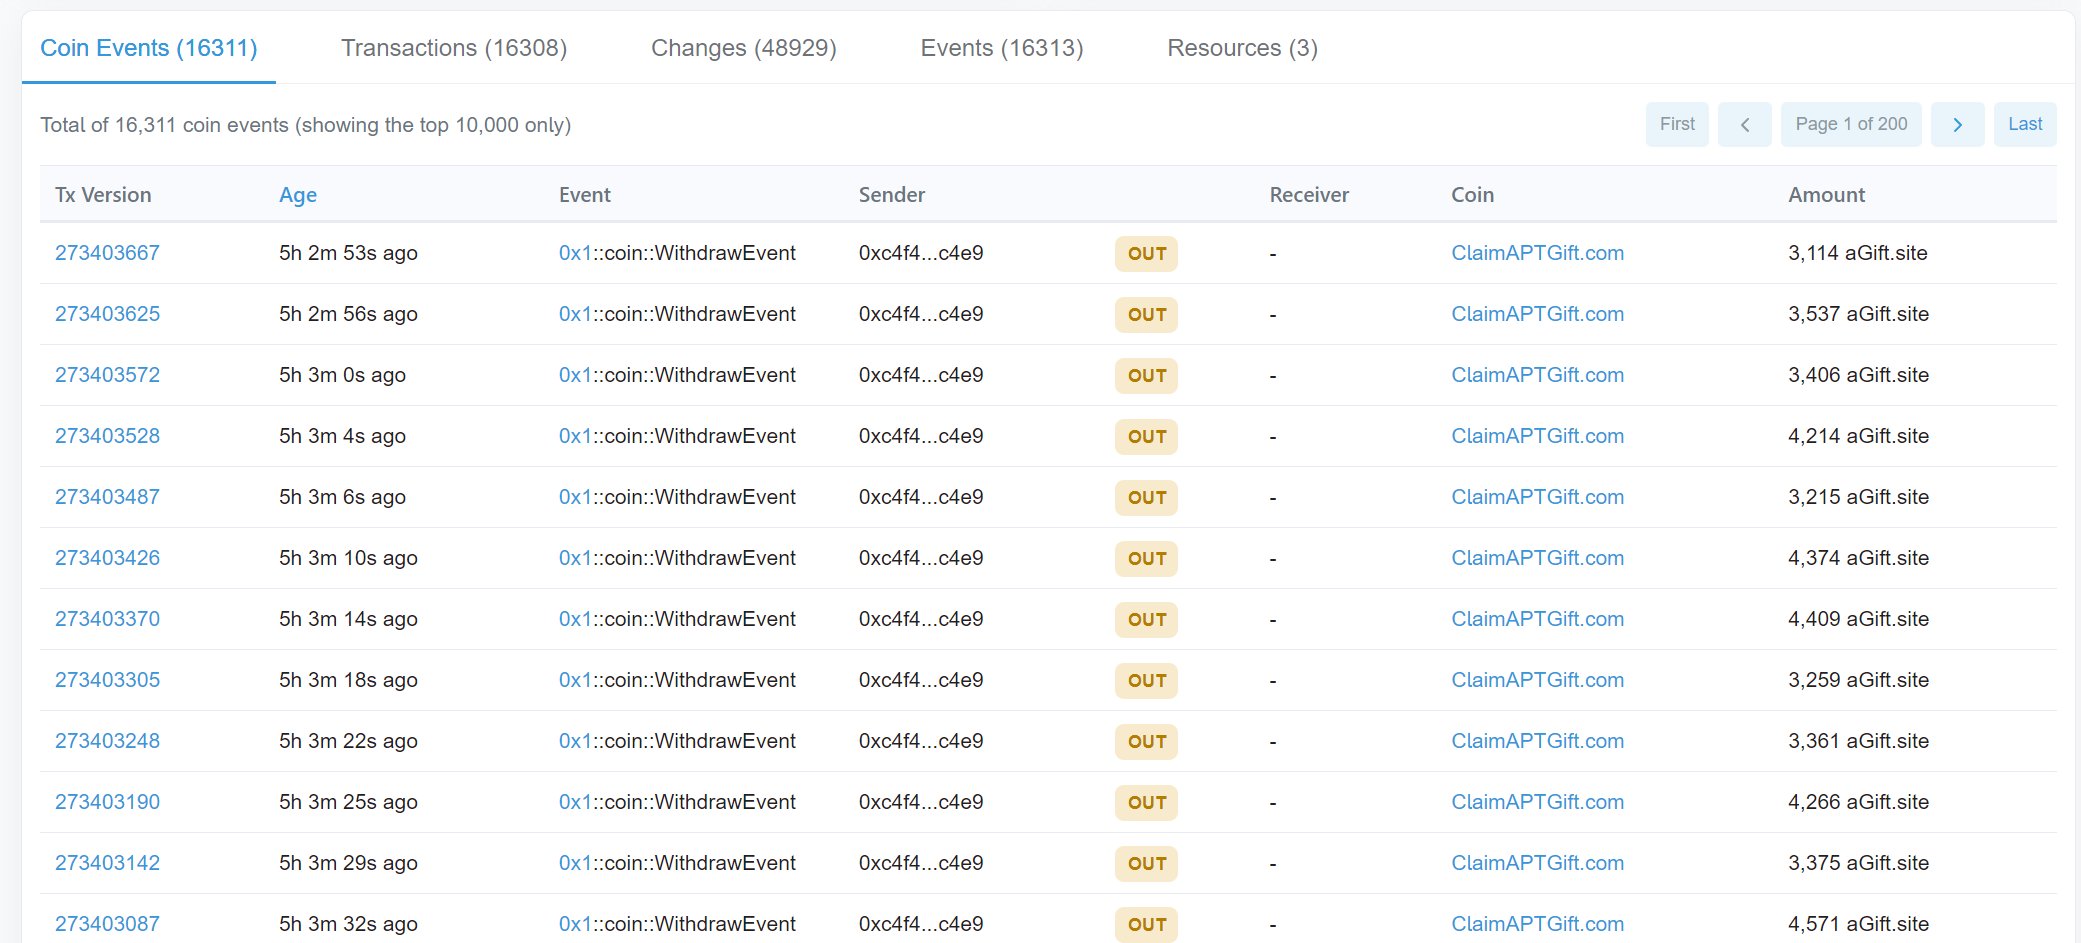Click sender 0xc4f4...c4e9 in row 273403305
Image resolution: width=2081 pixels, height=943 pixels.
[x=921, y=680]
